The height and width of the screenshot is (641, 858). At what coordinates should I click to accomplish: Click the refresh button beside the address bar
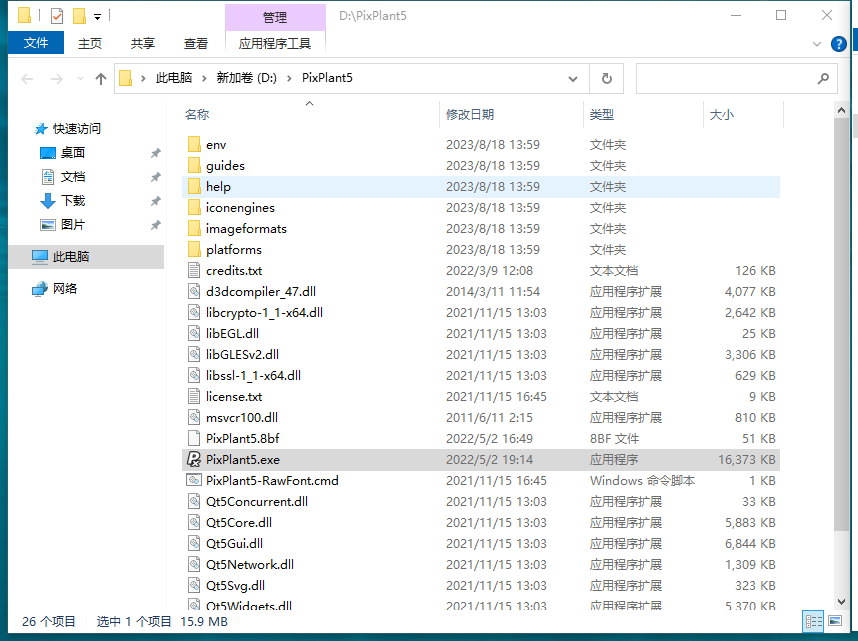pos(606,78)
